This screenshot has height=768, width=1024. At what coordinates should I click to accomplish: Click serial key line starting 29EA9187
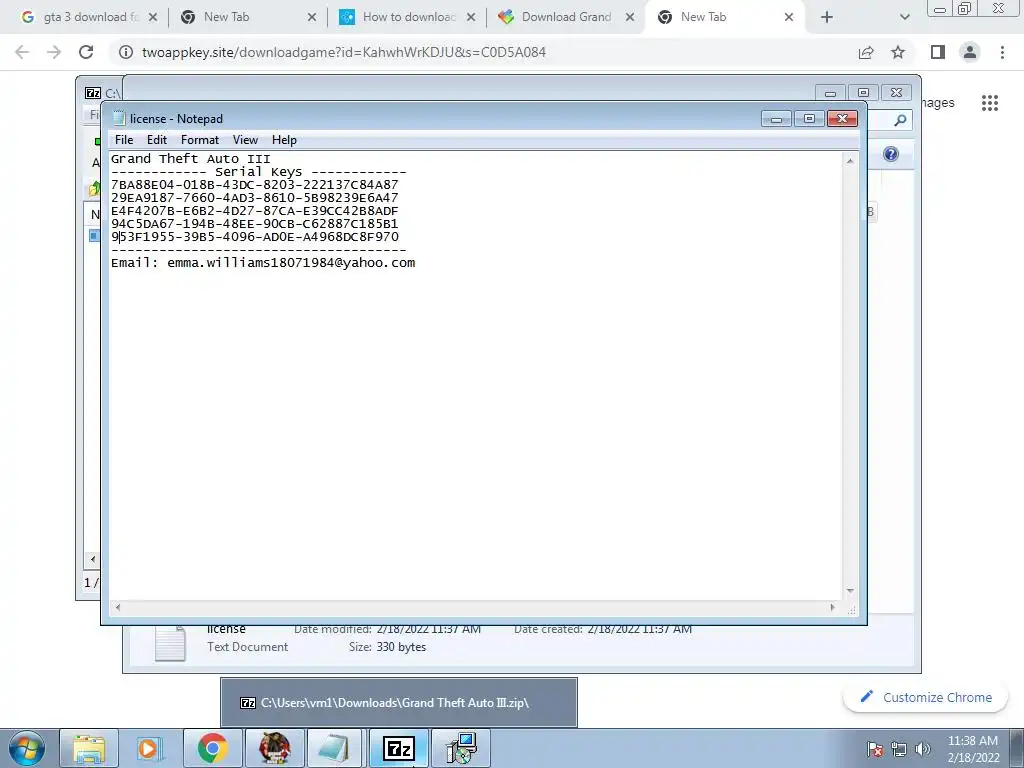[255, 198]
